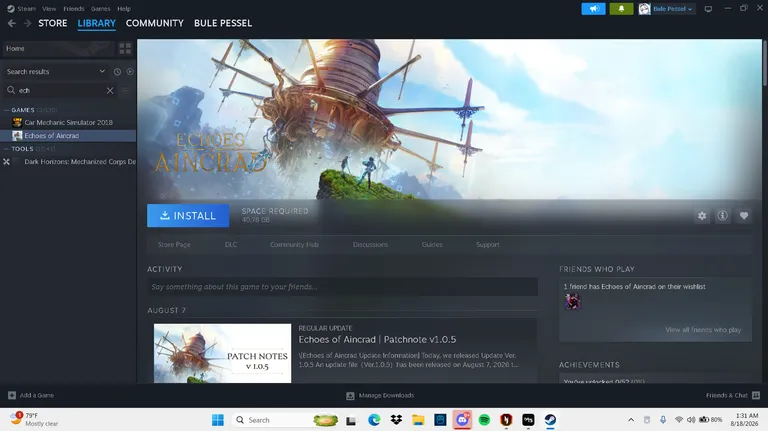
Task: Click the taskbar Search box
Action: [285, 420]
